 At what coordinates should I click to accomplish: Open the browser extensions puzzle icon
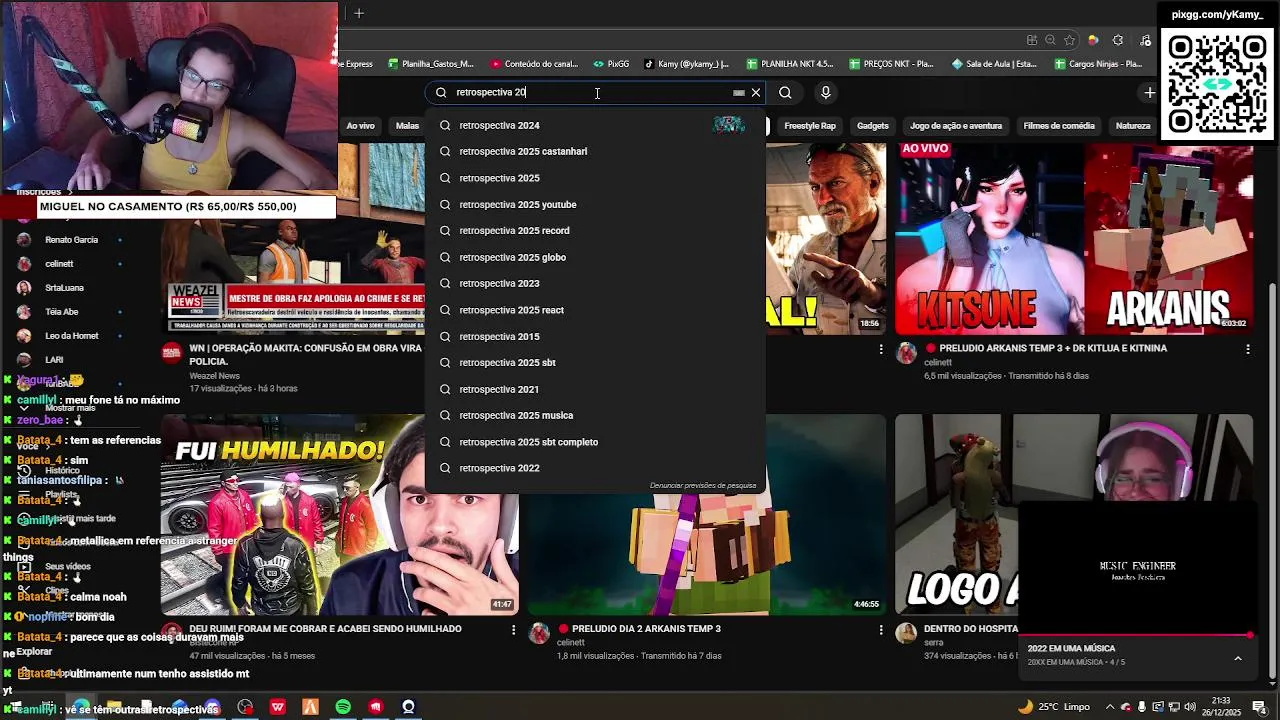[1118, 40]
